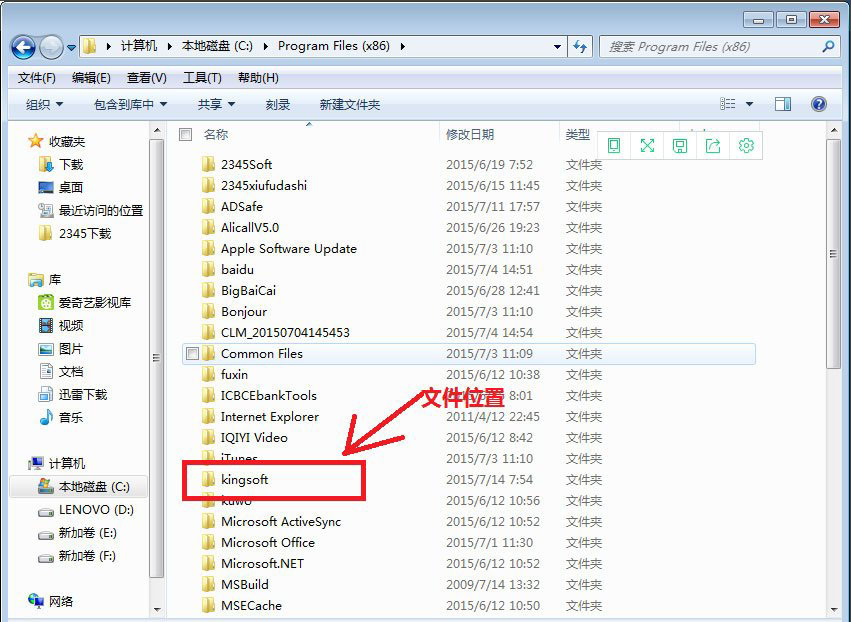The width and height of the screenshot is (851, 622).
Task: Click the navigation pane scrollbar thumb
Action: pos(156,358)
